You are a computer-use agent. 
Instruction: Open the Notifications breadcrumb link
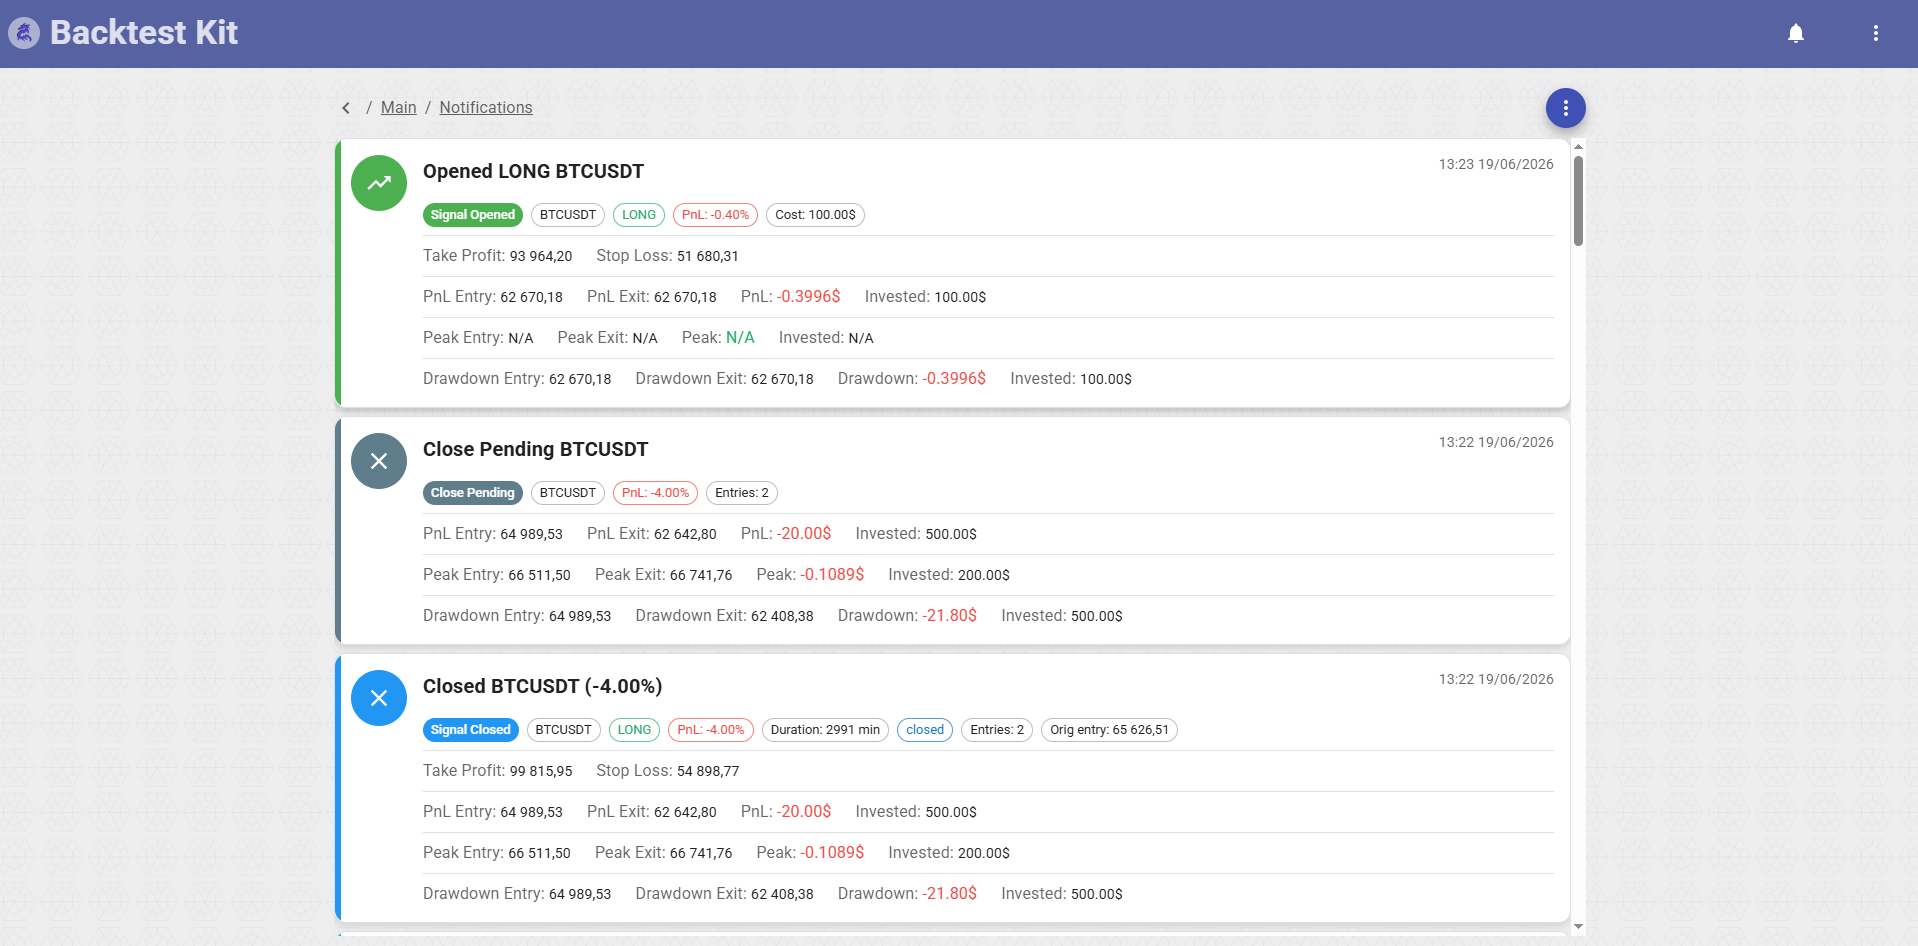click(x=486, y=107)
